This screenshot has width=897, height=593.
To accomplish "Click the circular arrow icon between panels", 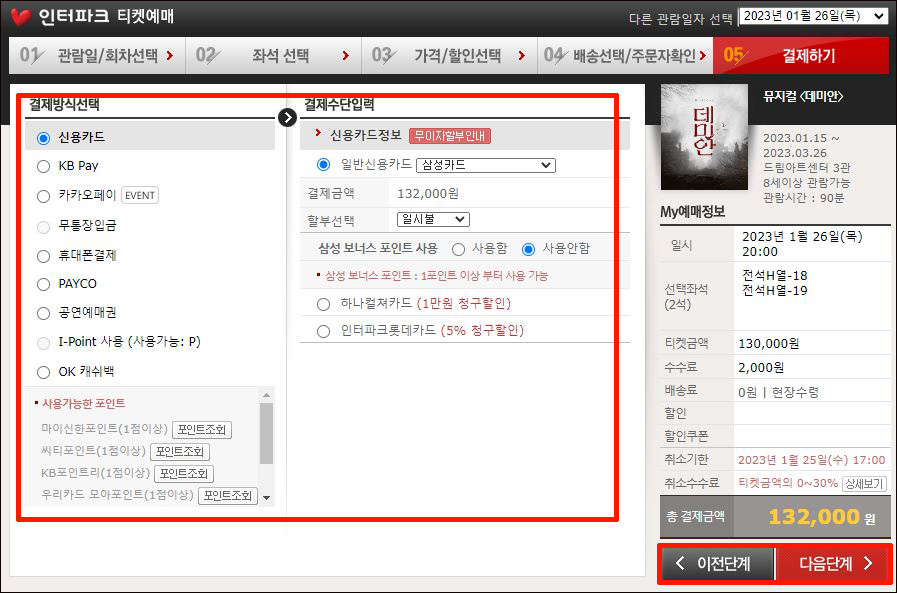I will point(287,118).
